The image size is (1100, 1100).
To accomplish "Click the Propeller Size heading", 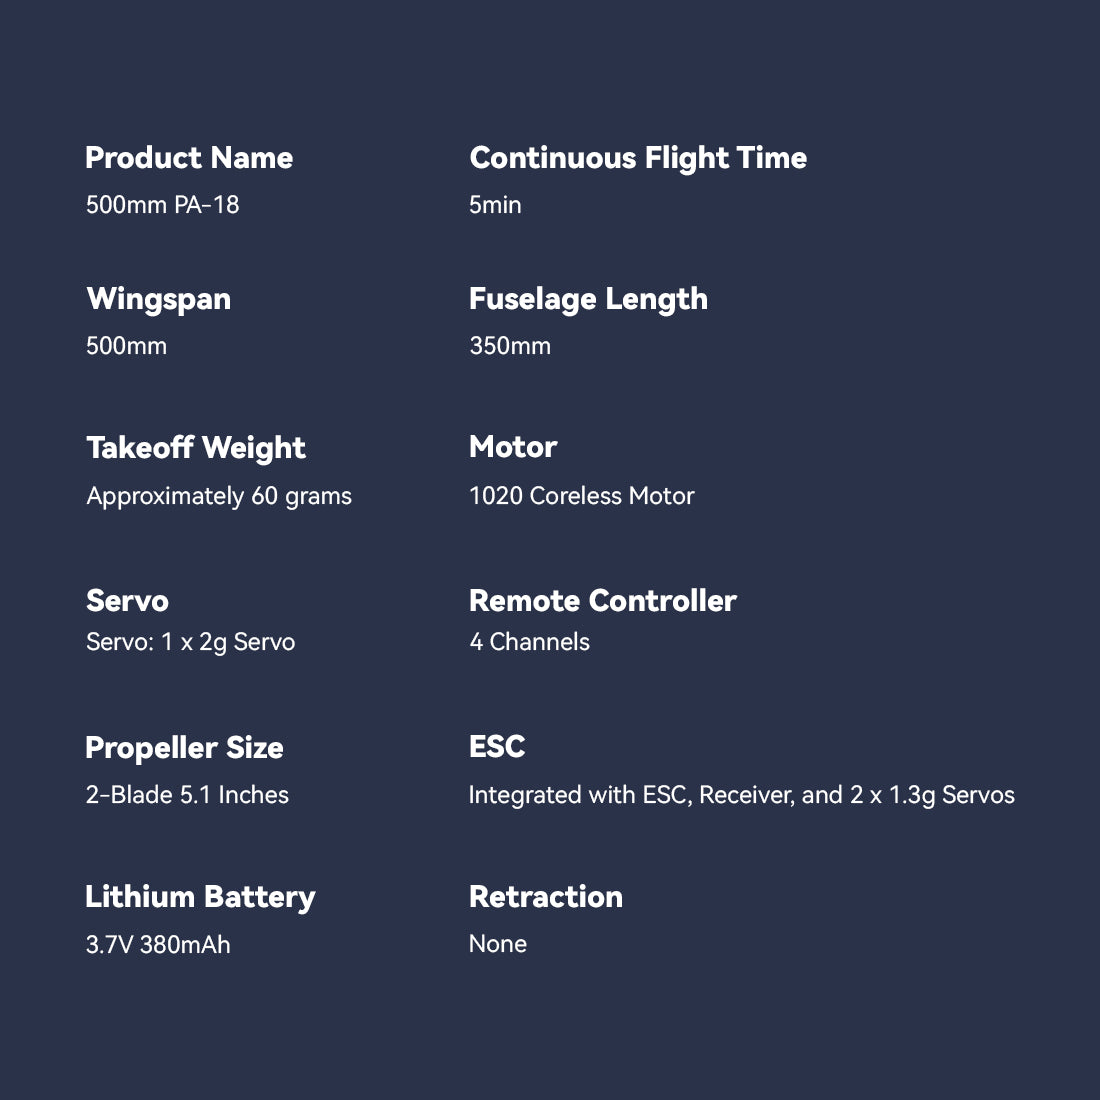I will point(184,748).
